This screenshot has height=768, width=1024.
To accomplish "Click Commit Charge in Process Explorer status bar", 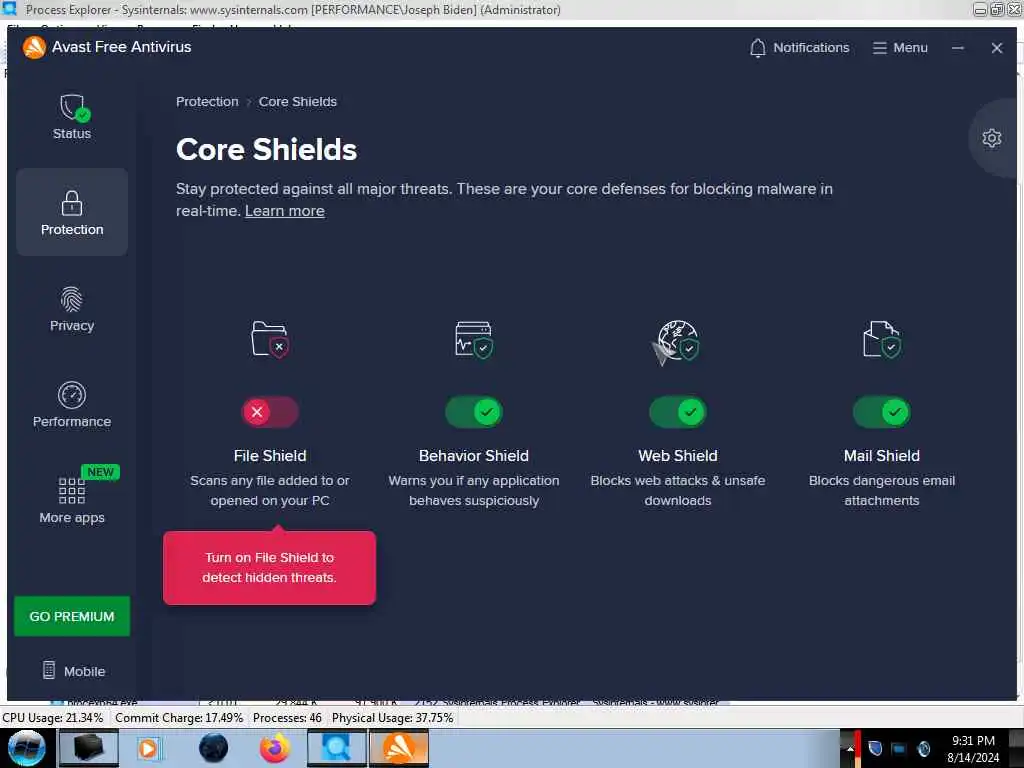I will (x=179, y=718).
